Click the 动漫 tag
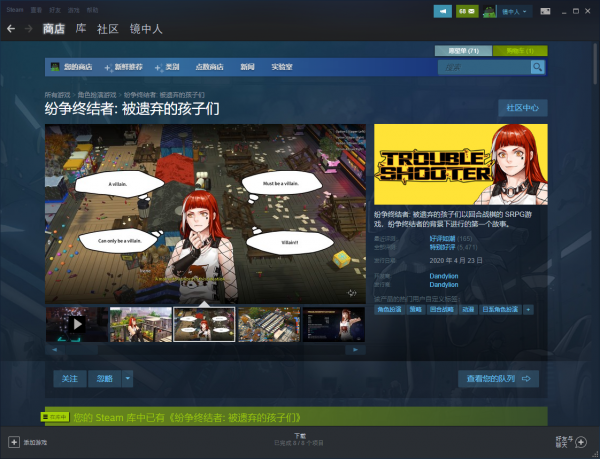Screen dimensions: 600x459 pyautogui.click(x=468, y=309)
